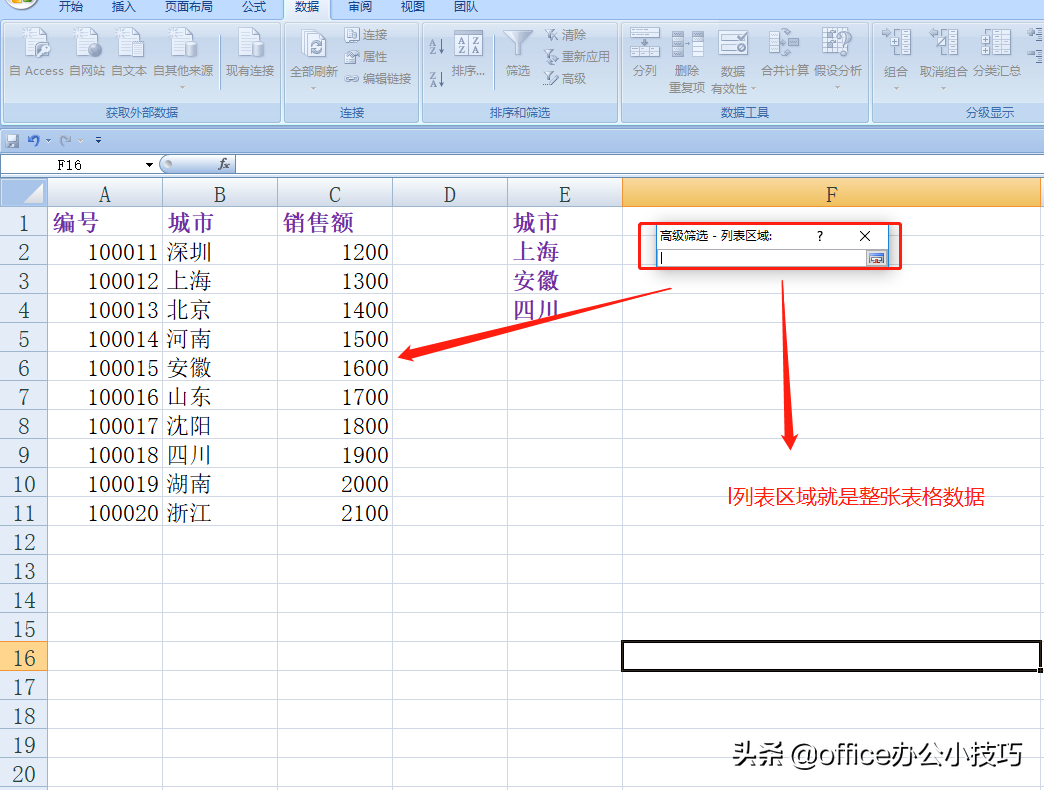Click Consolidate (合并计算)
This screenshot has height=790, width=1044.
click(x=784, y=52)
